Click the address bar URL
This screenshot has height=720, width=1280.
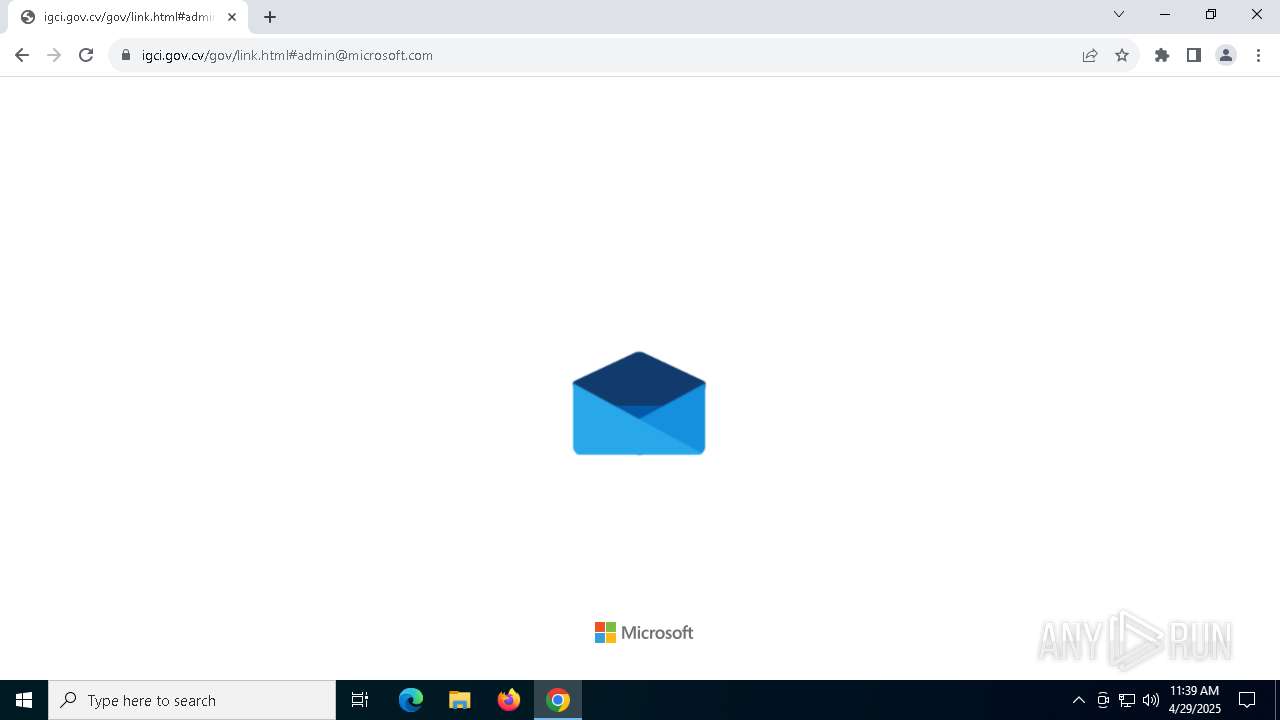[287, 56]
